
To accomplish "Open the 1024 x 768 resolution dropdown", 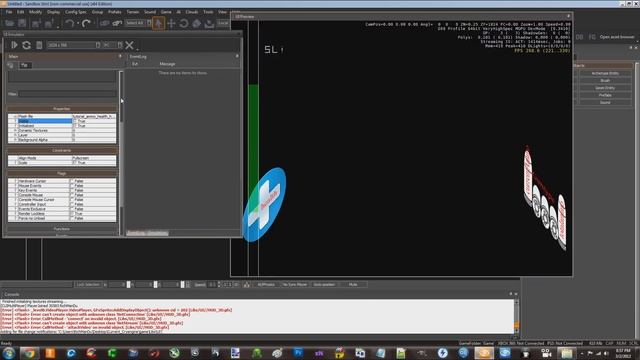I will (x=73, y=45).
